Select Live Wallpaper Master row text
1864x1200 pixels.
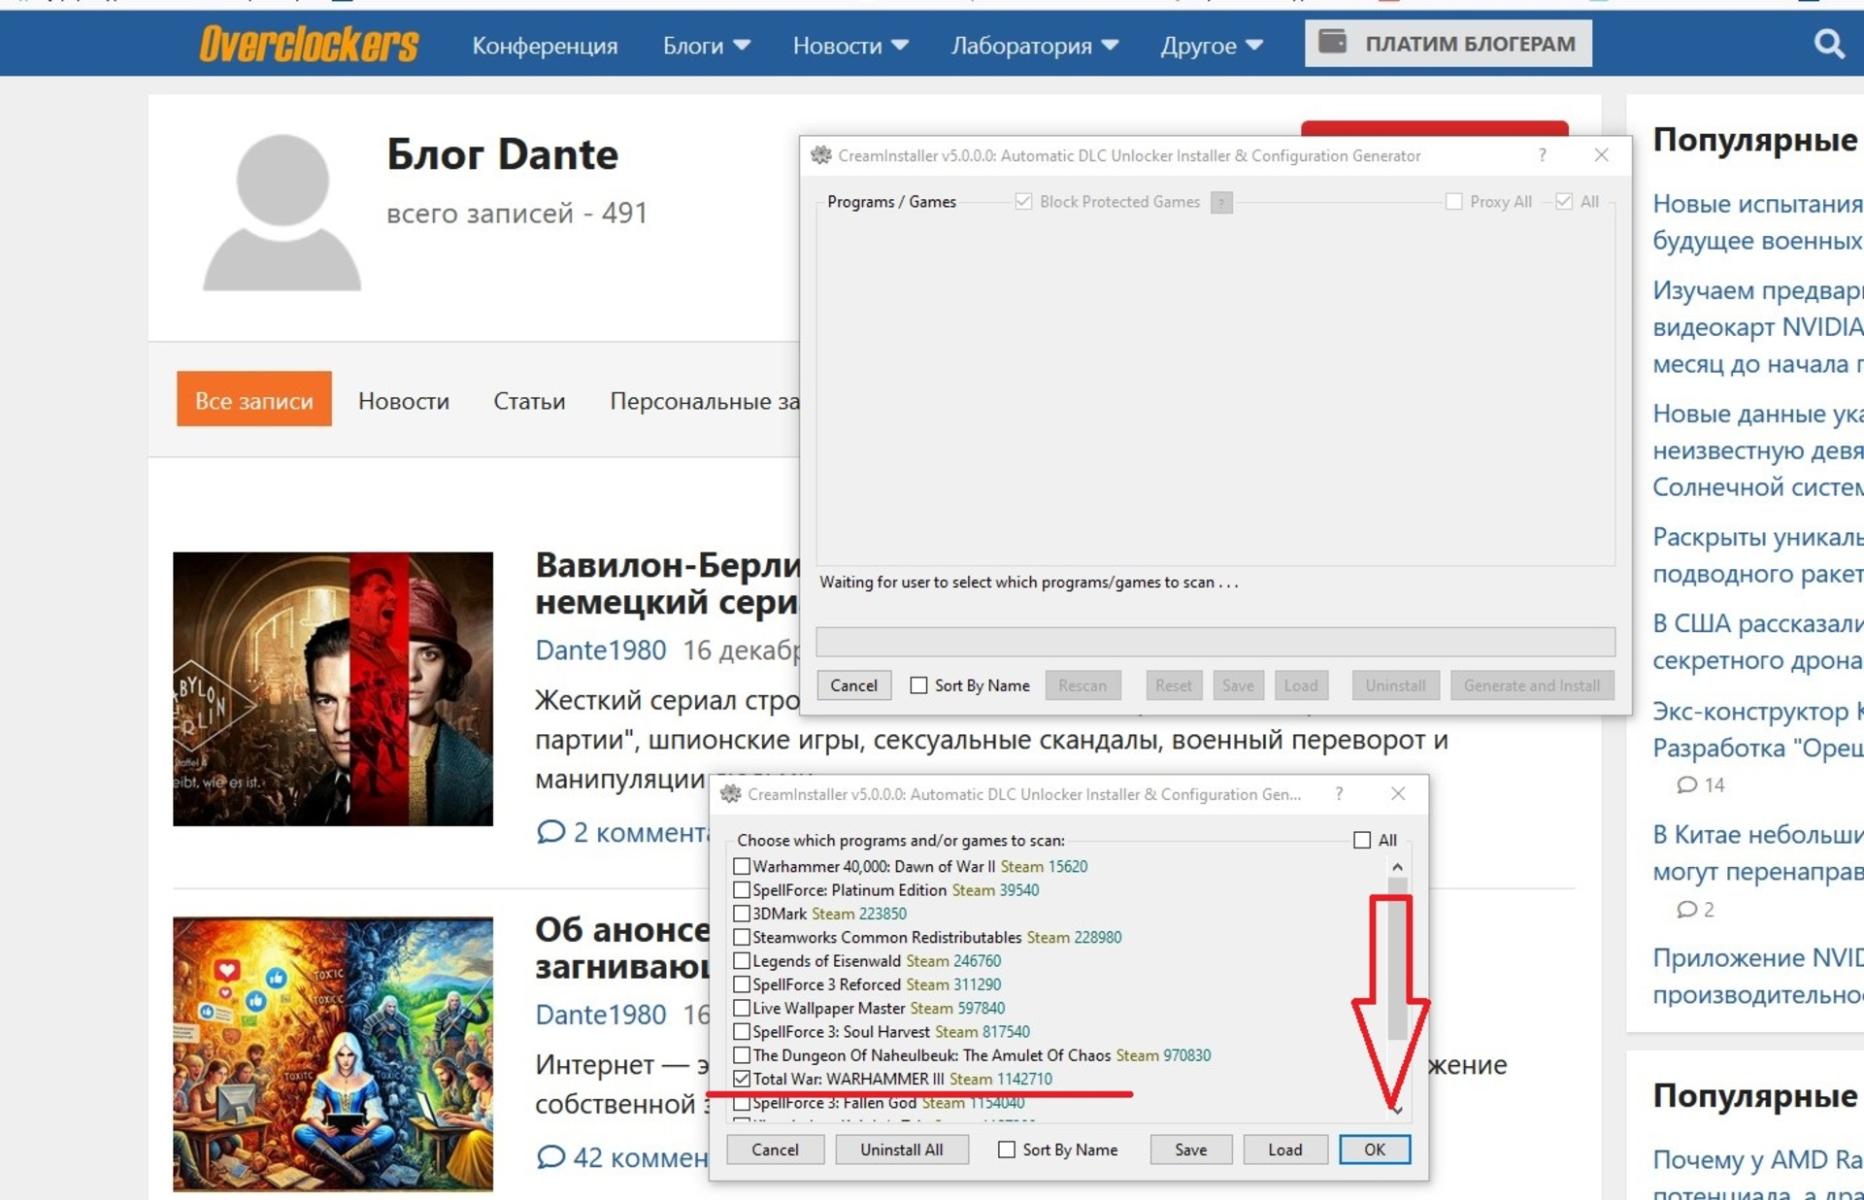pos(879,1008)
